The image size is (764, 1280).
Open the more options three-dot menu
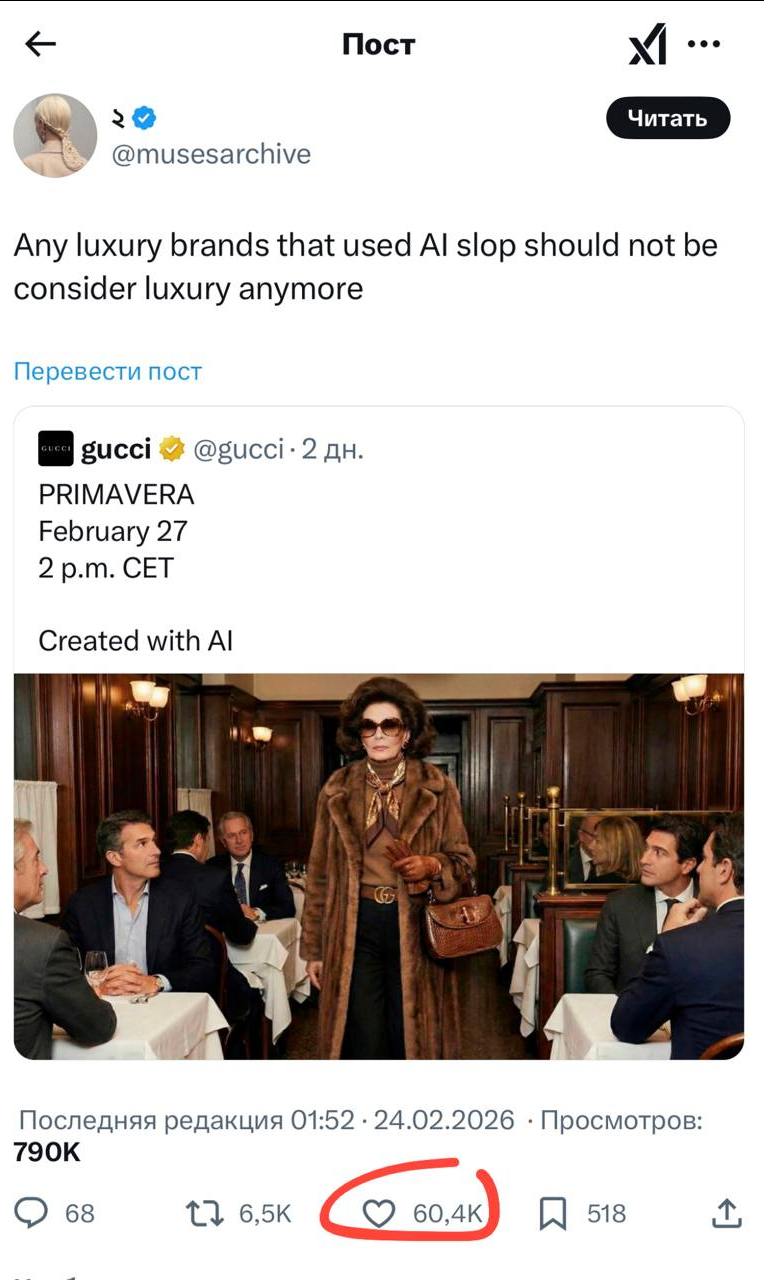706,43
